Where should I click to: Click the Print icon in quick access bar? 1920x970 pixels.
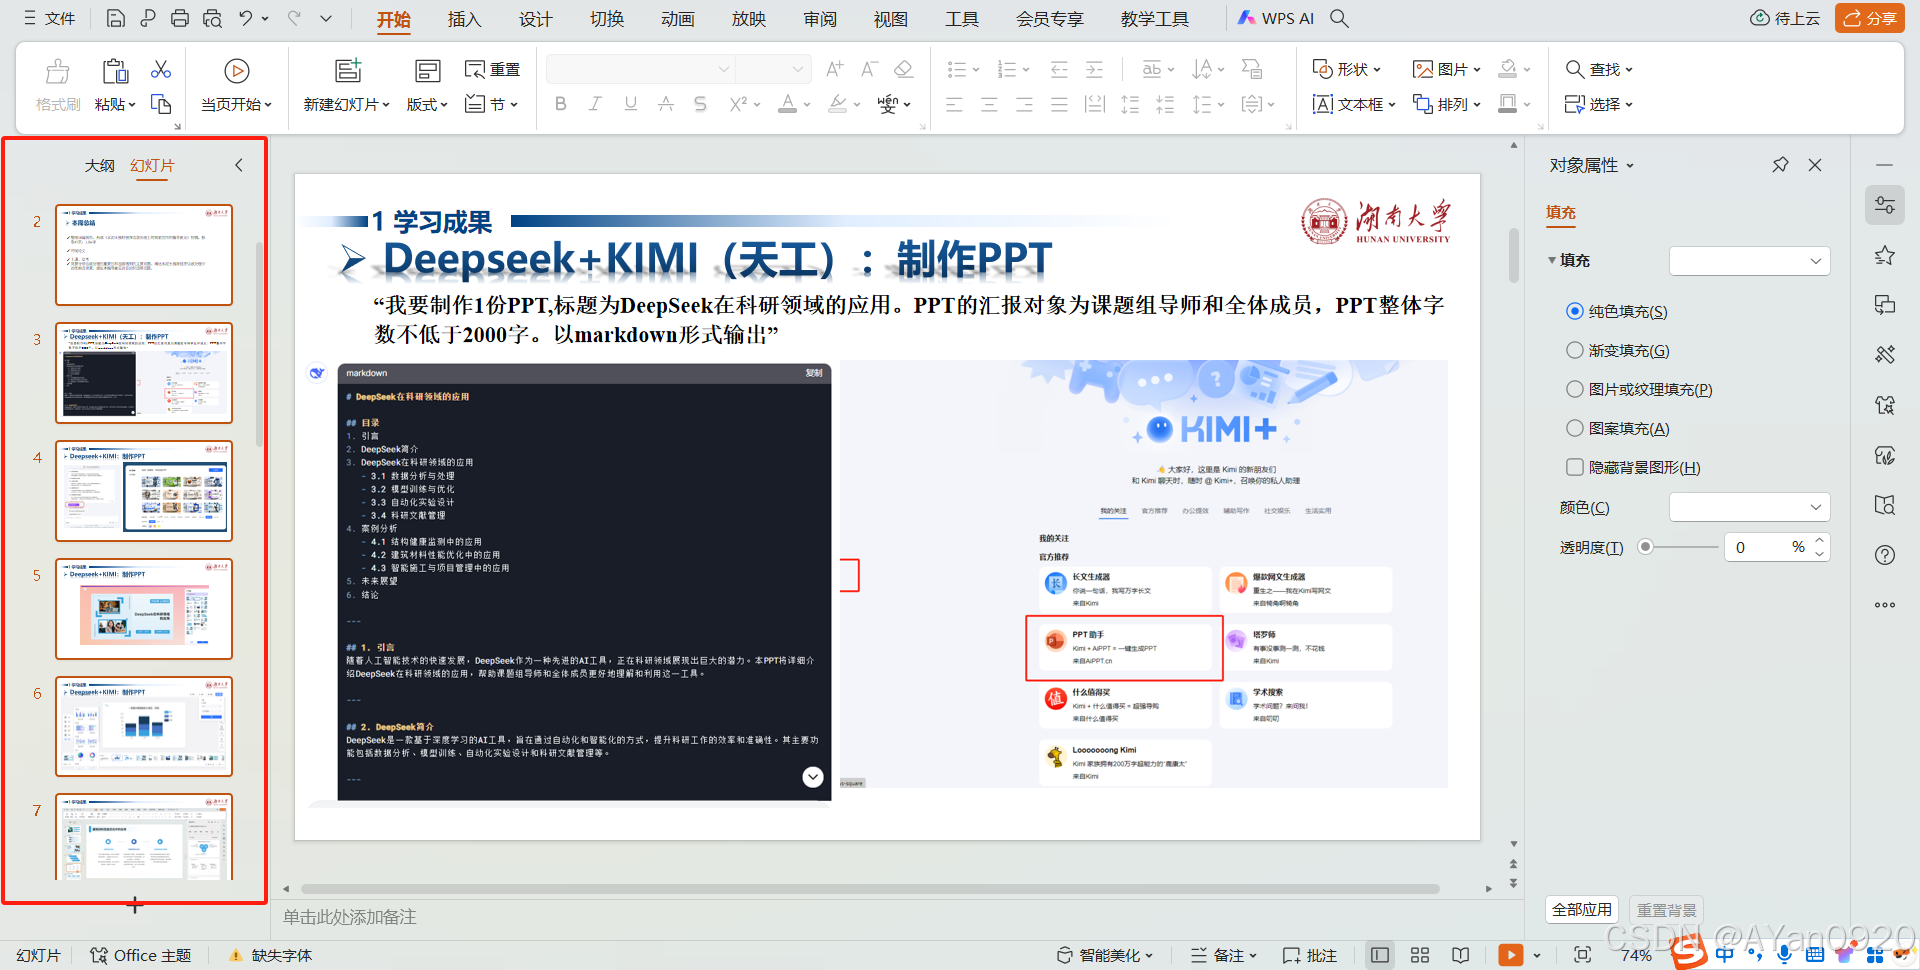pyautogui.click(x=180, y=18)
